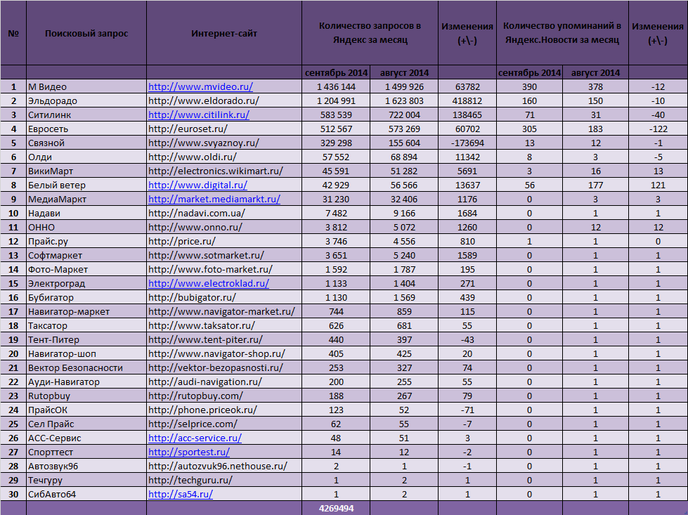Open the digital.ru hyperlink
The width and height of the screenshot is (688, 515).
point(198,185)
